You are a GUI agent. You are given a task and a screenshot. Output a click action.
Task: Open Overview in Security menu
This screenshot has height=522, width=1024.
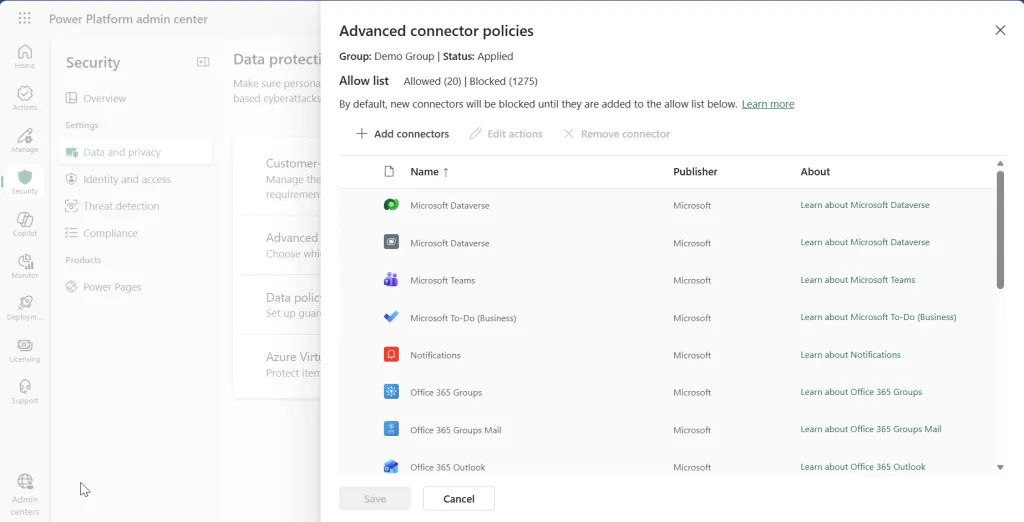(96, 99)
